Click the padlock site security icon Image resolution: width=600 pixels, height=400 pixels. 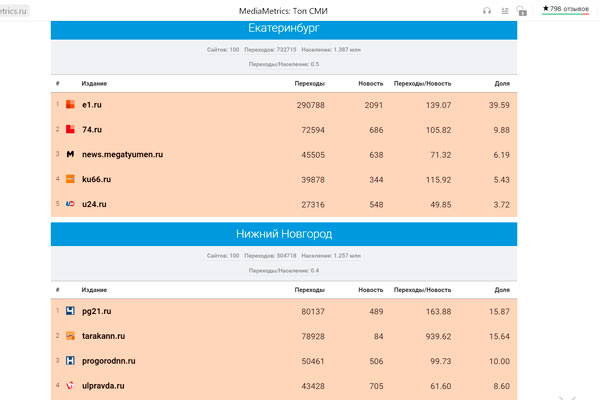(x=522, y=11)
